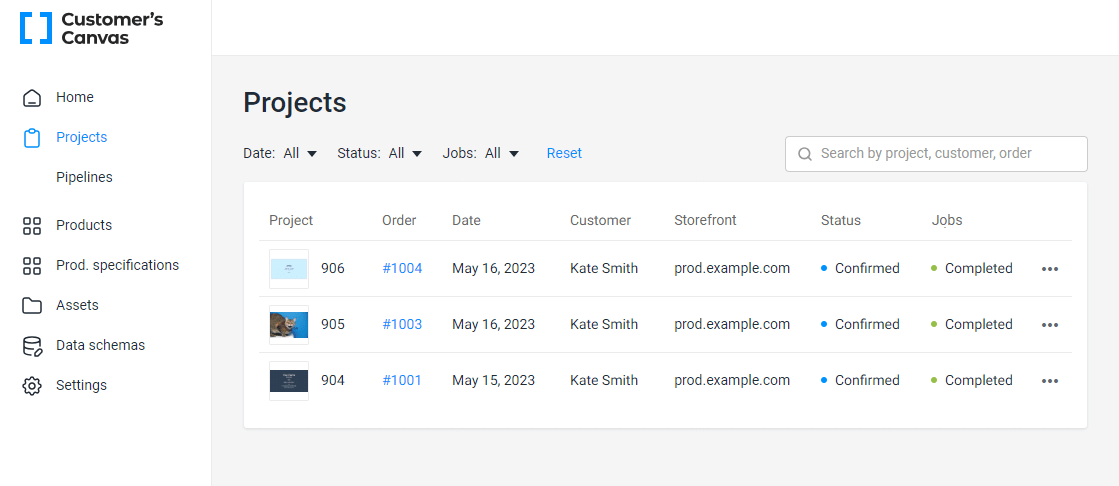This screenshot has width=1119, height=486.
Task: Click Kate Smith in project 905 row
Action: tap(604, 324)
